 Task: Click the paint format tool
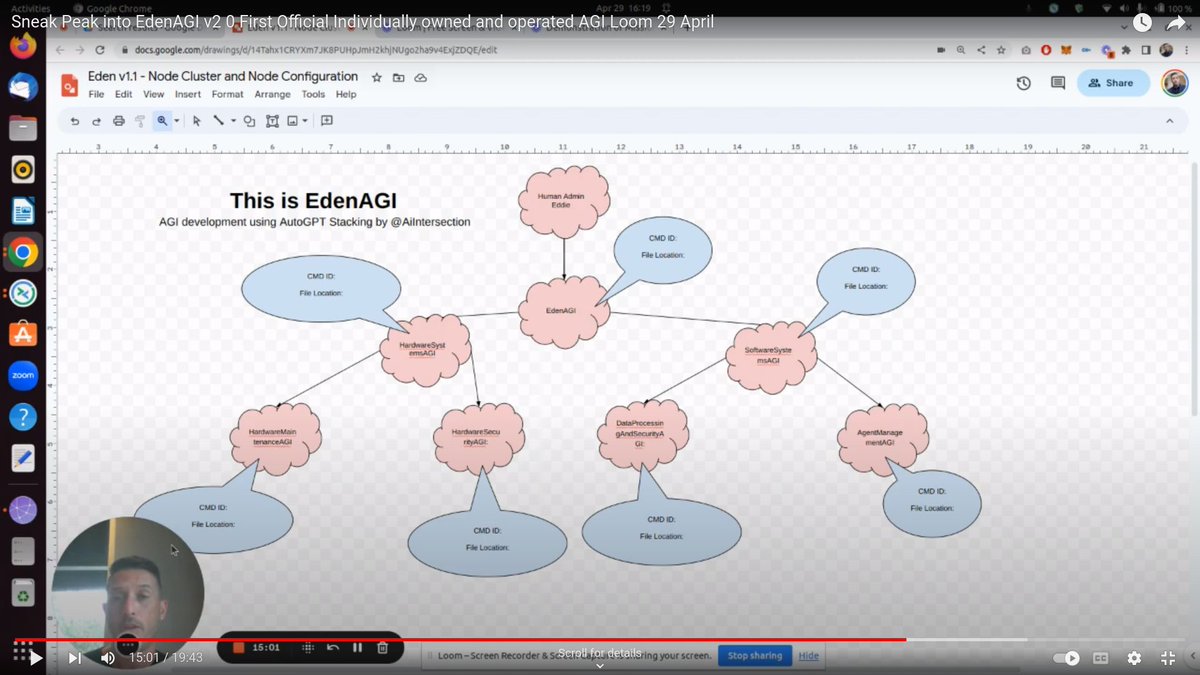(x=142, y=121)
